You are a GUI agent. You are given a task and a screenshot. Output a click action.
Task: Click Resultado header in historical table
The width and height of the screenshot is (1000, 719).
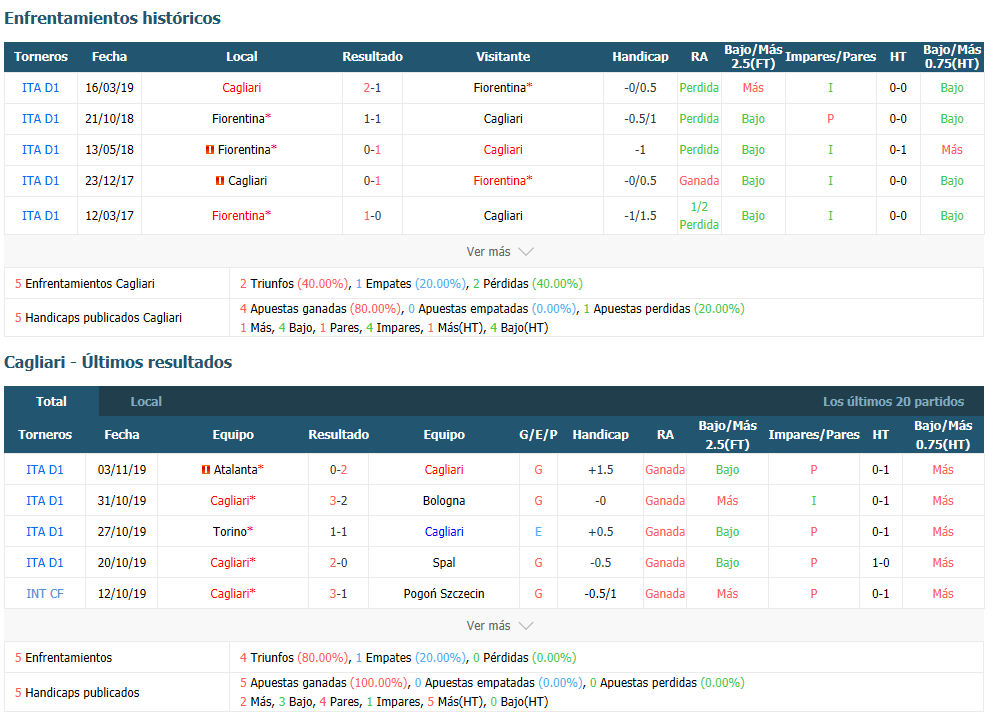(x=372, y=57)
